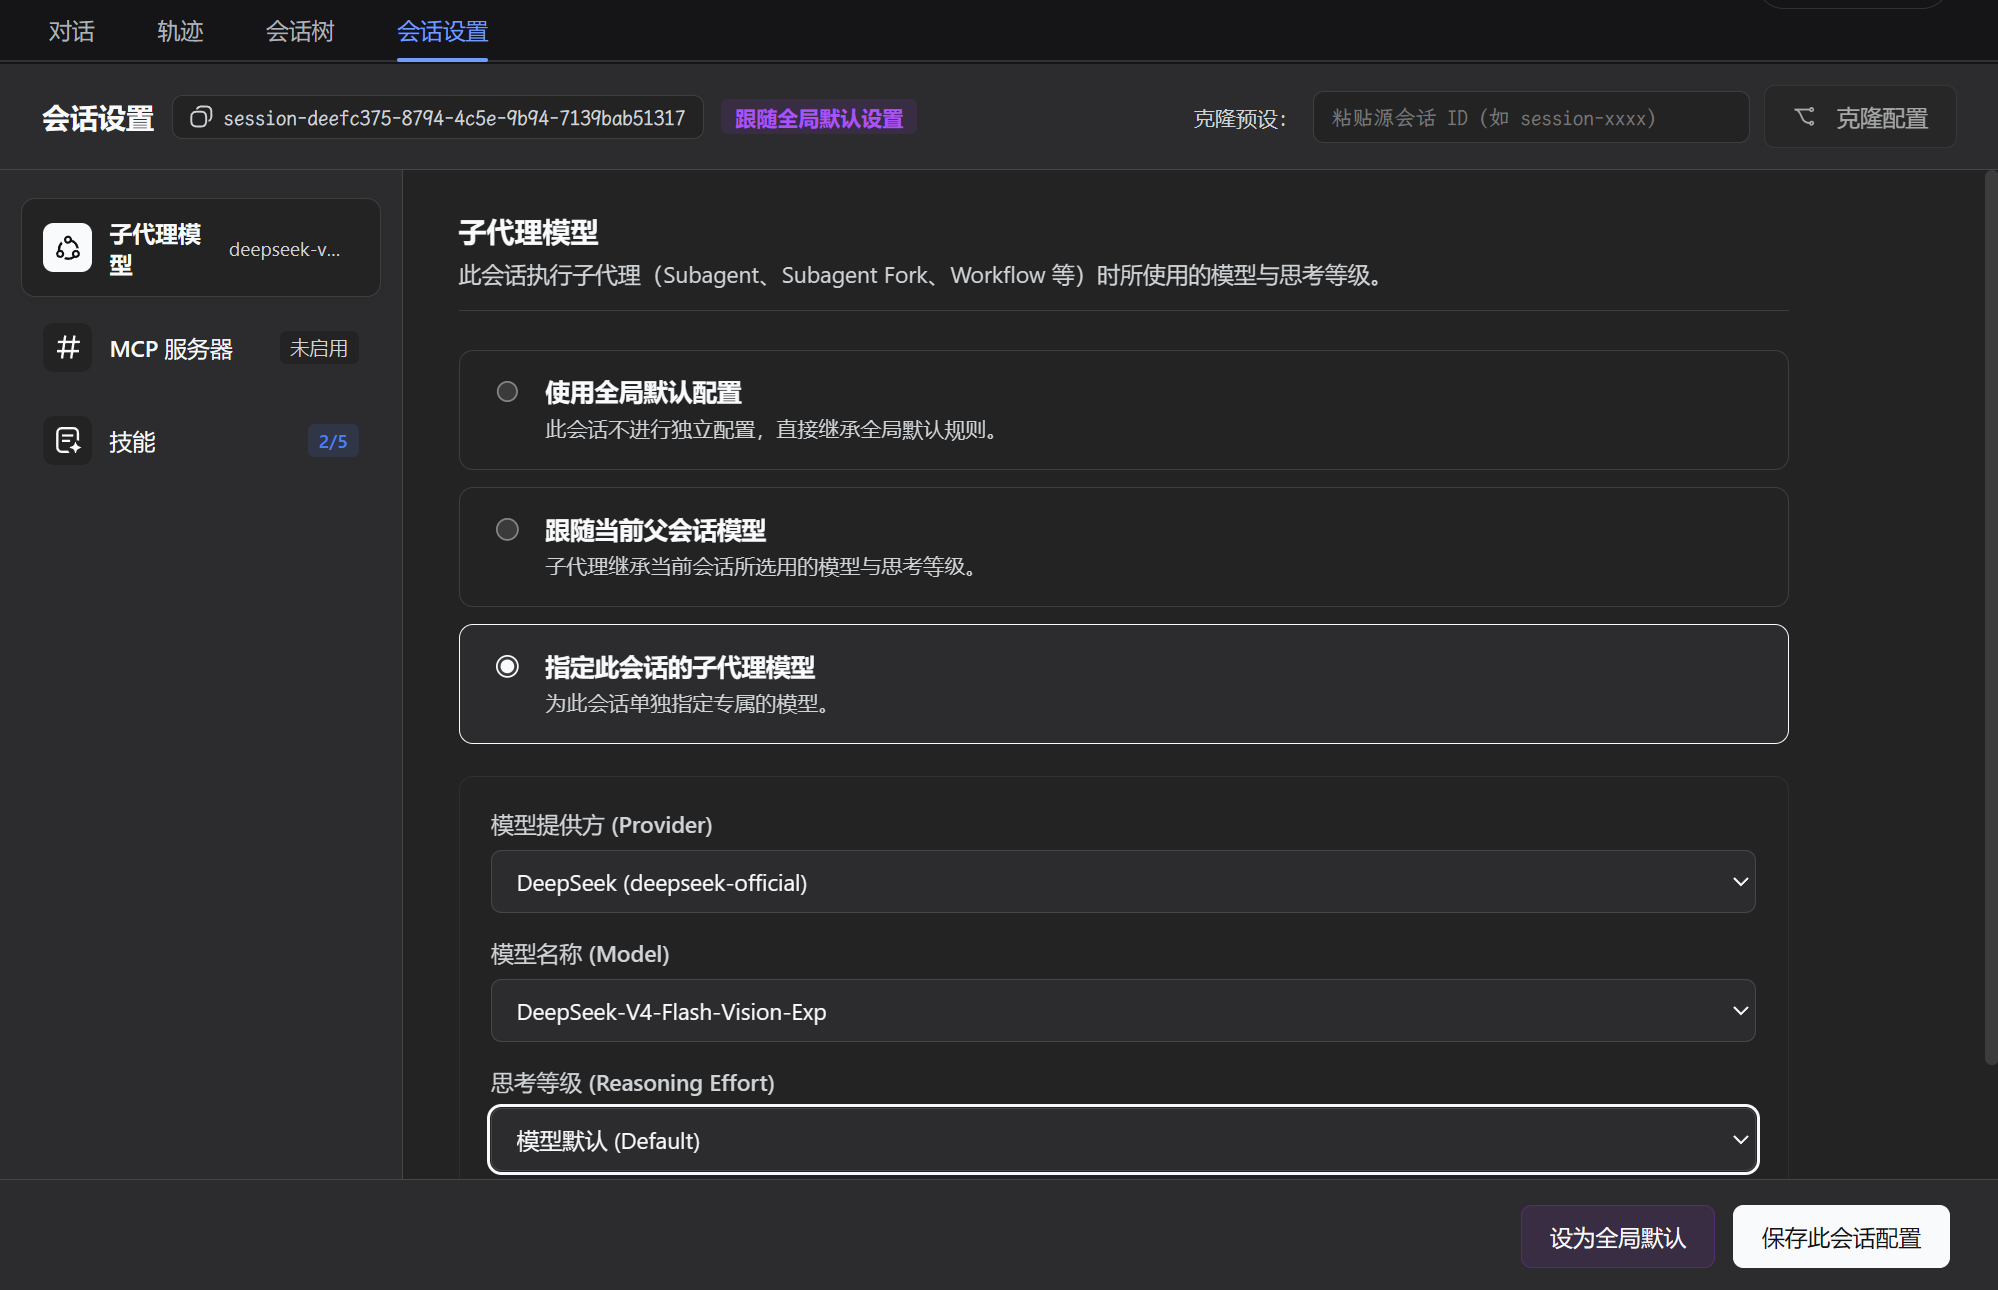Viewport: 1998px width, 1290px height.
Task: Click 保存此会话配置 button
Action: (x=1841, y=1237)
